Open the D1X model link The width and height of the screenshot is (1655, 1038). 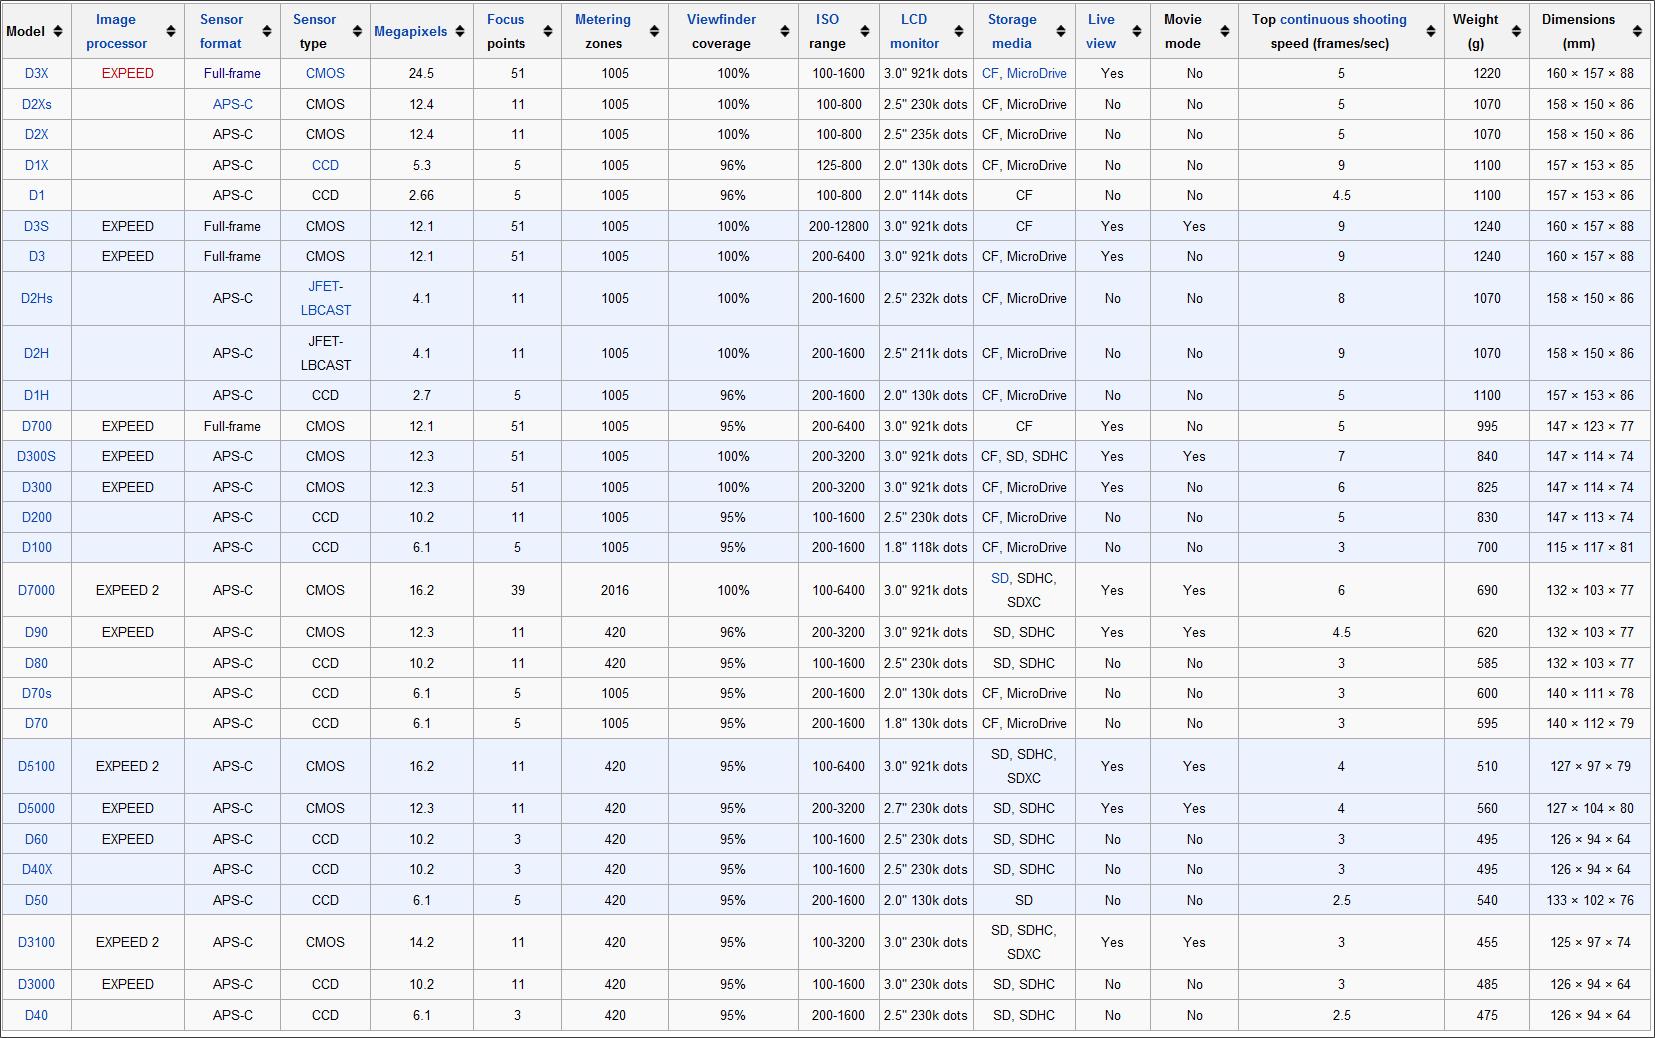pyautogui.click(x=36, y=165)
